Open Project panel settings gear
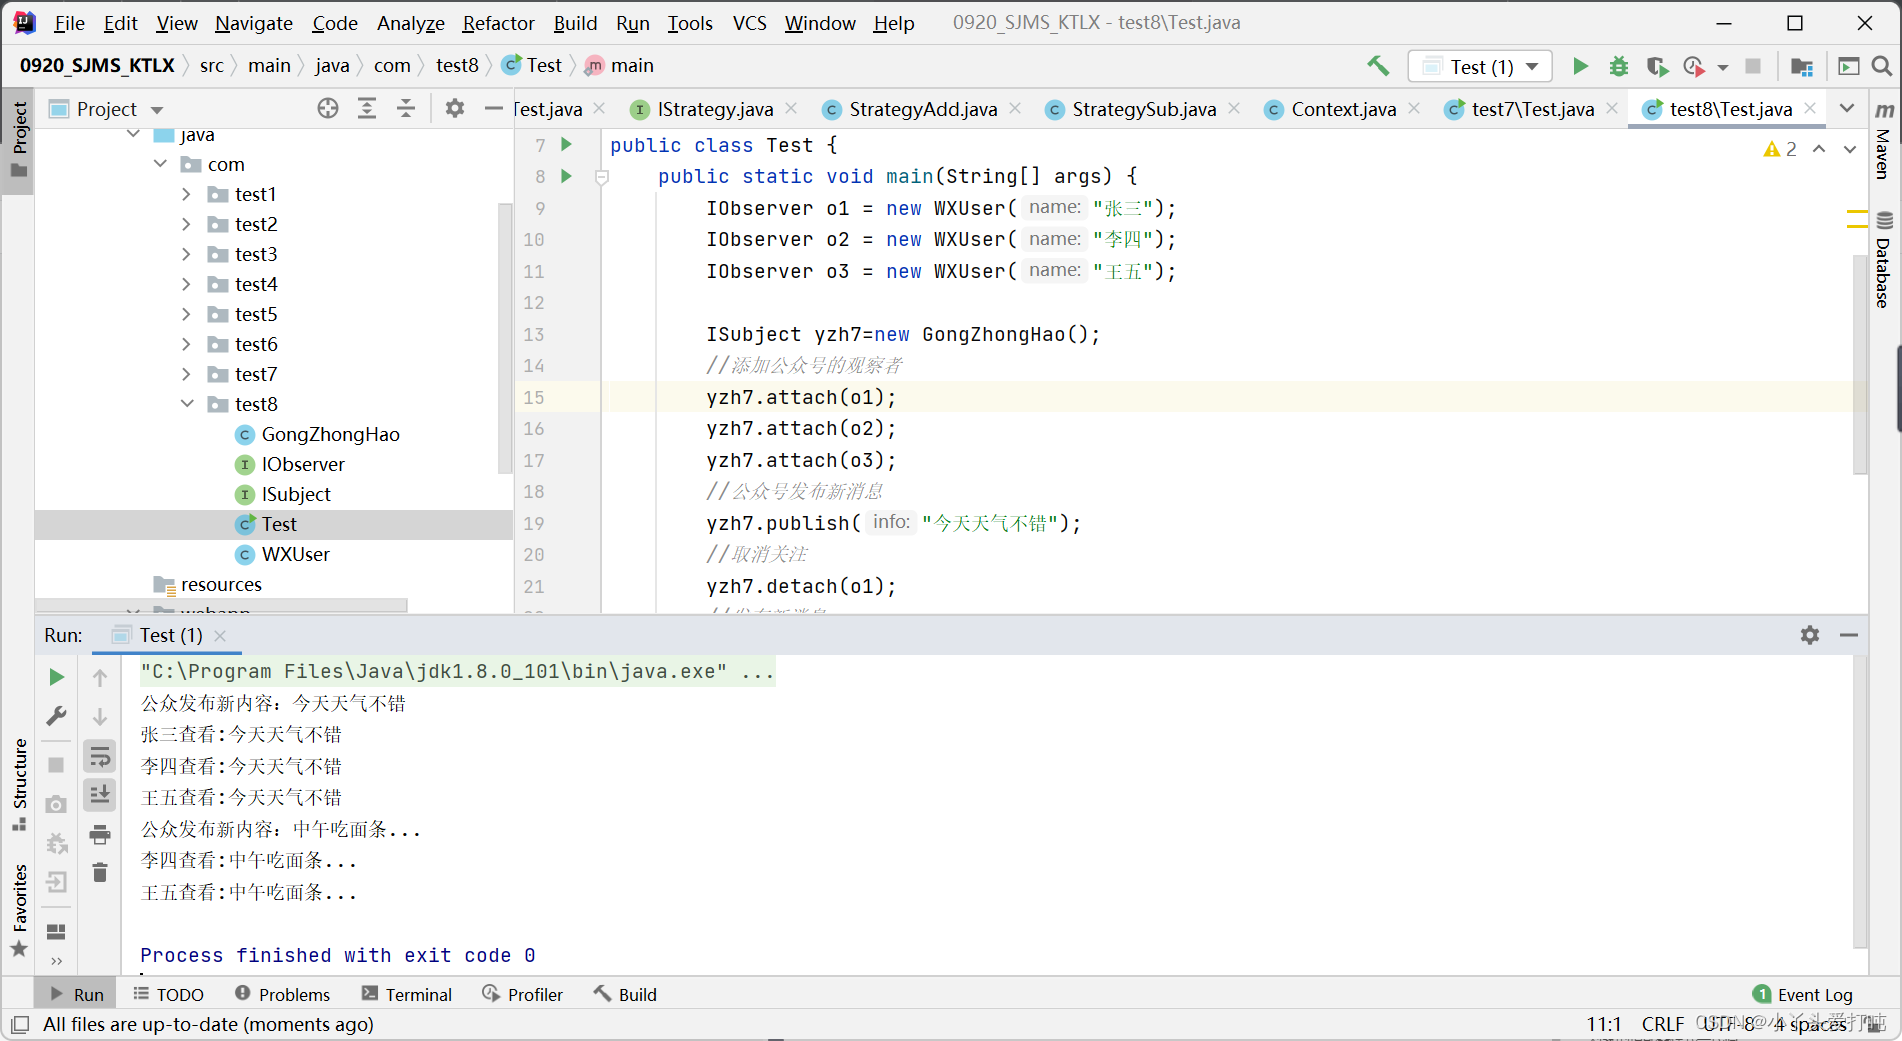The width and height of the screenshot is (1902, 1041). (455, 108)
